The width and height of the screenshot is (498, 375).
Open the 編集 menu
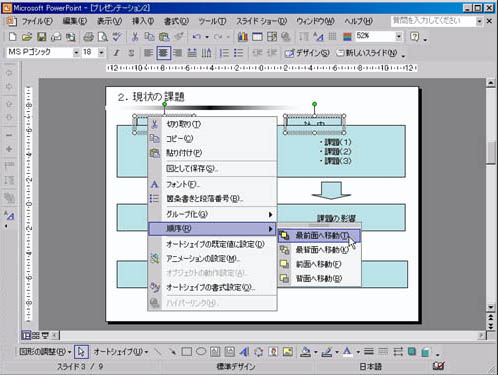click(75, 21)
